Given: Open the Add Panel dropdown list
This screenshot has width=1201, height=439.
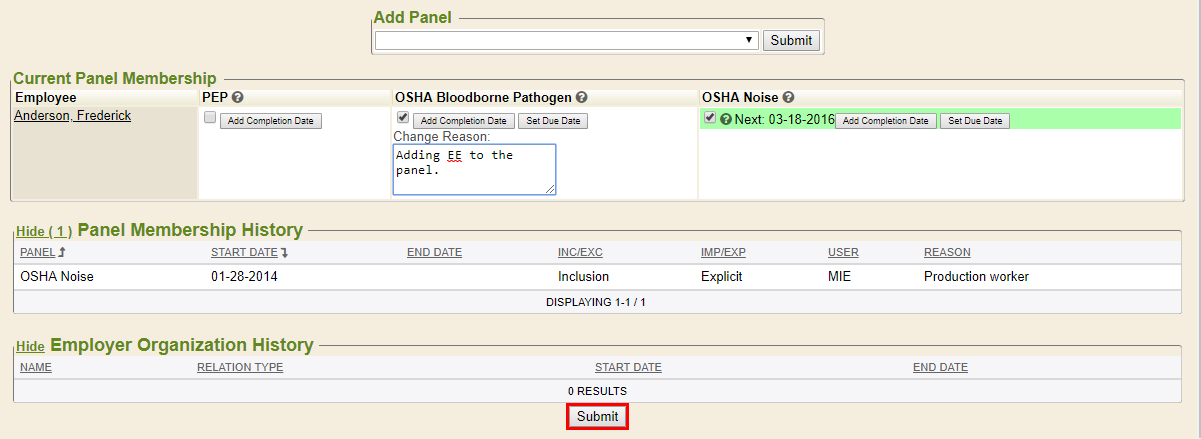Looking at the screenshot, I should pos(566,40).
